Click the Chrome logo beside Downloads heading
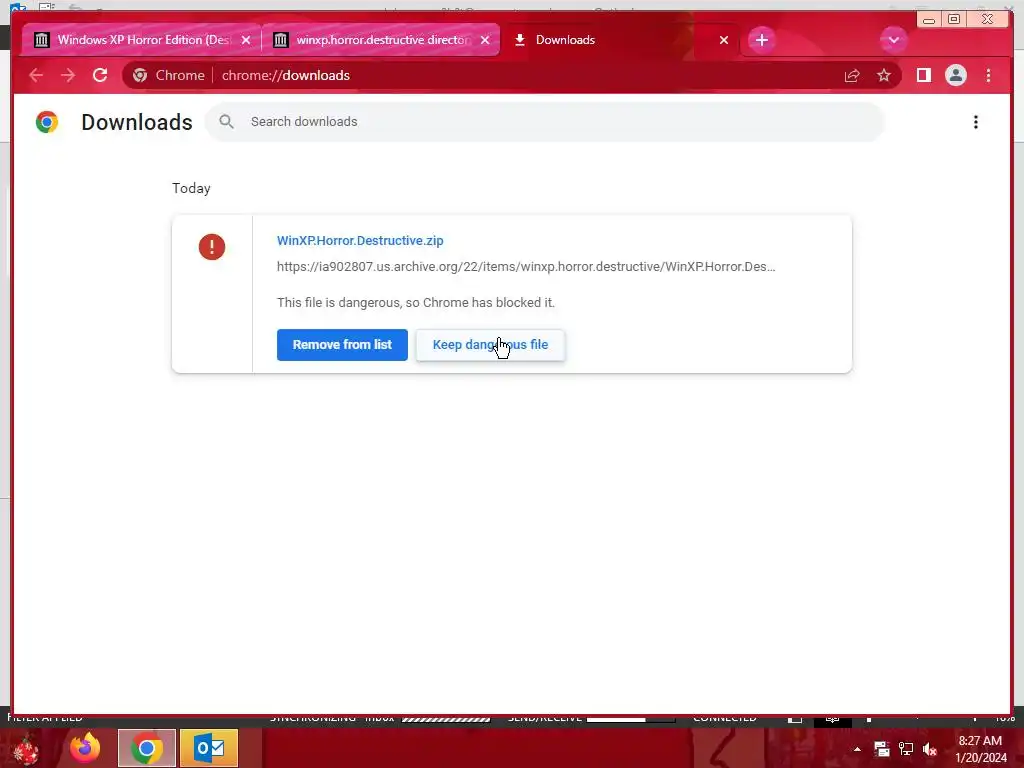 (x=46, y=122)
